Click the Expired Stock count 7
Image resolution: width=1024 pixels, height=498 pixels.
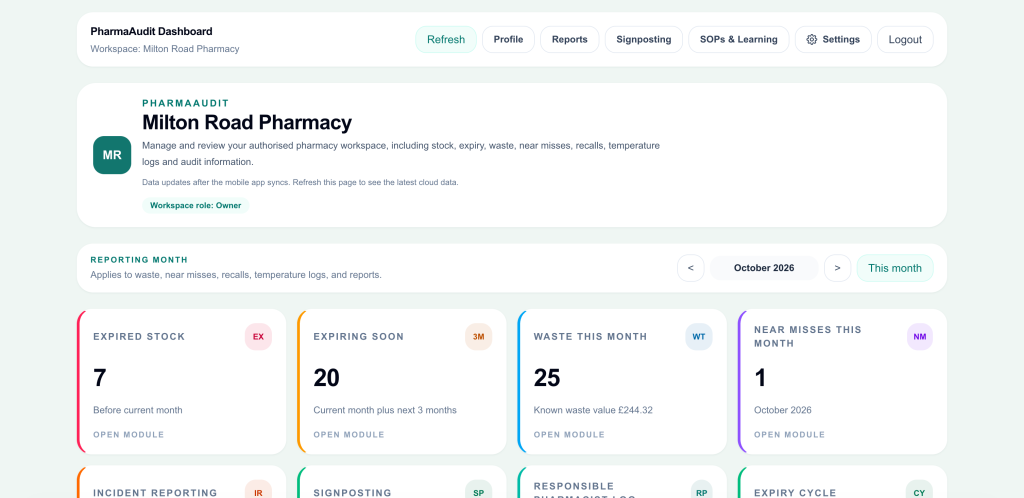point(100,378)
